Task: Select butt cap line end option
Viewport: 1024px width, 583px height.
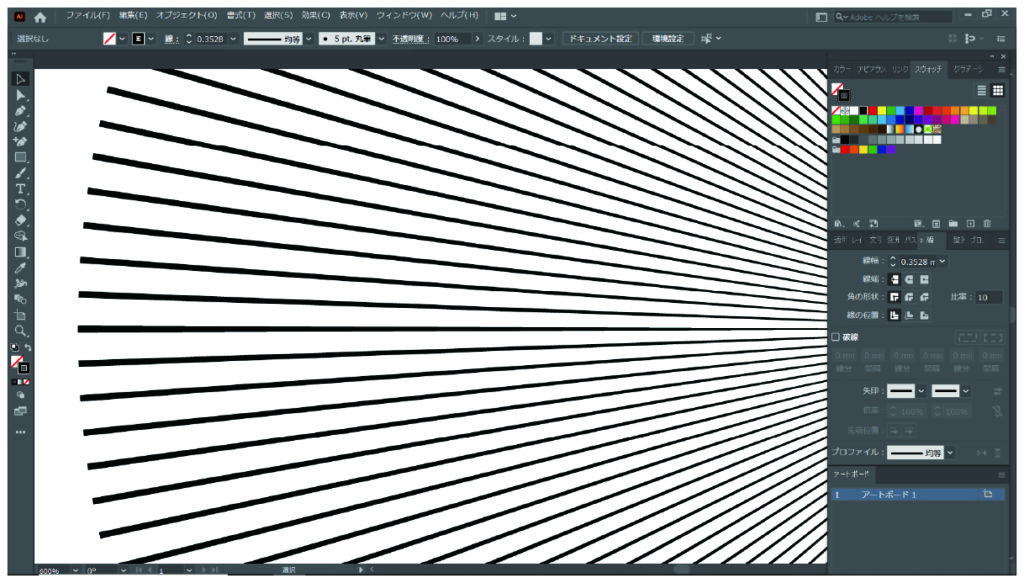Action: coord(894,279)
